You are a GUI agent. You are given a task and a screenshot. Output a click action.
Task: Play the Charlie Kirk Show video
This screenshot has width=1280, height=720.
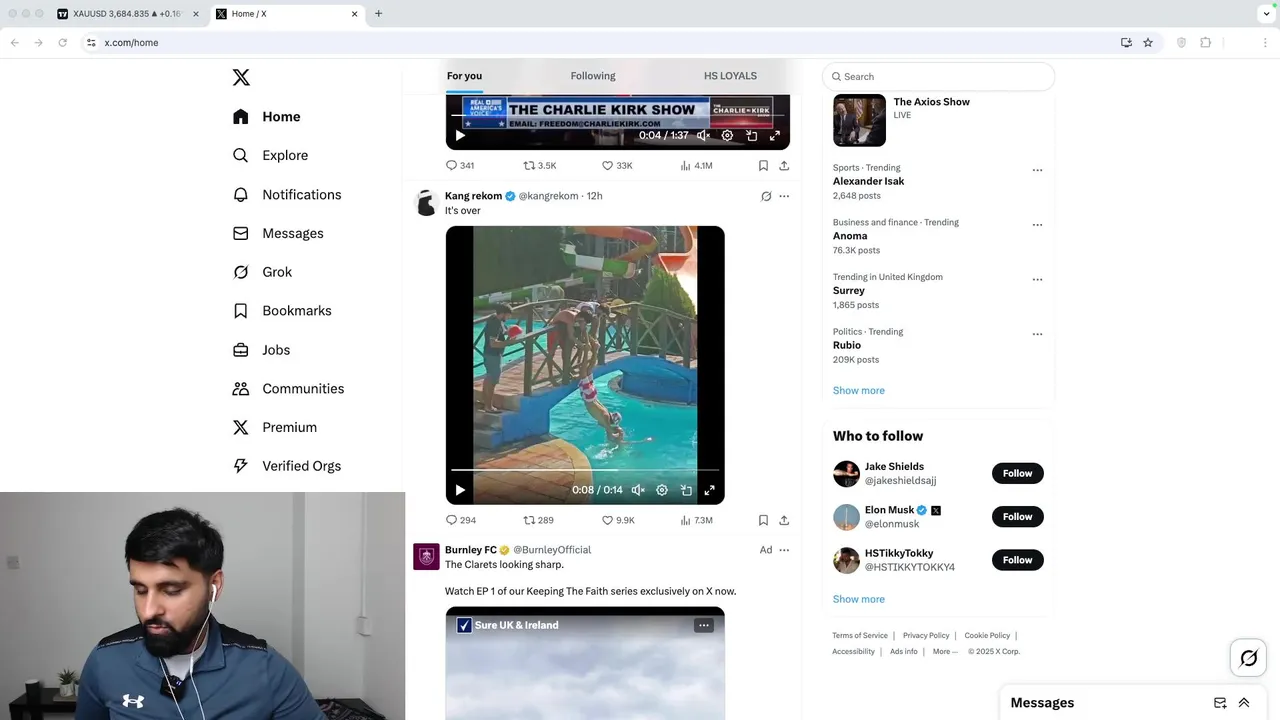460,135
